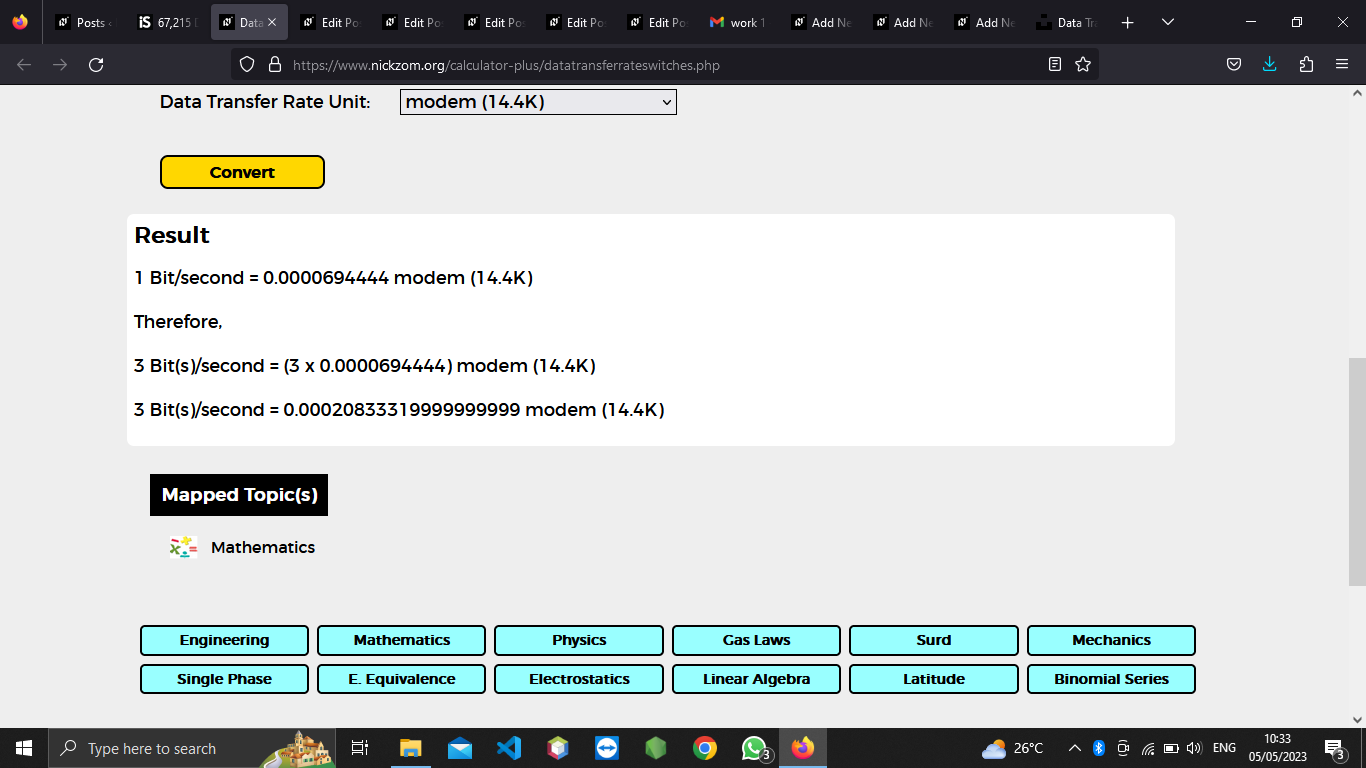Open the Mechanics topic button
Image resolution: width=1366 pixels, height=768 pixels.
click(x=1112, y=640)
